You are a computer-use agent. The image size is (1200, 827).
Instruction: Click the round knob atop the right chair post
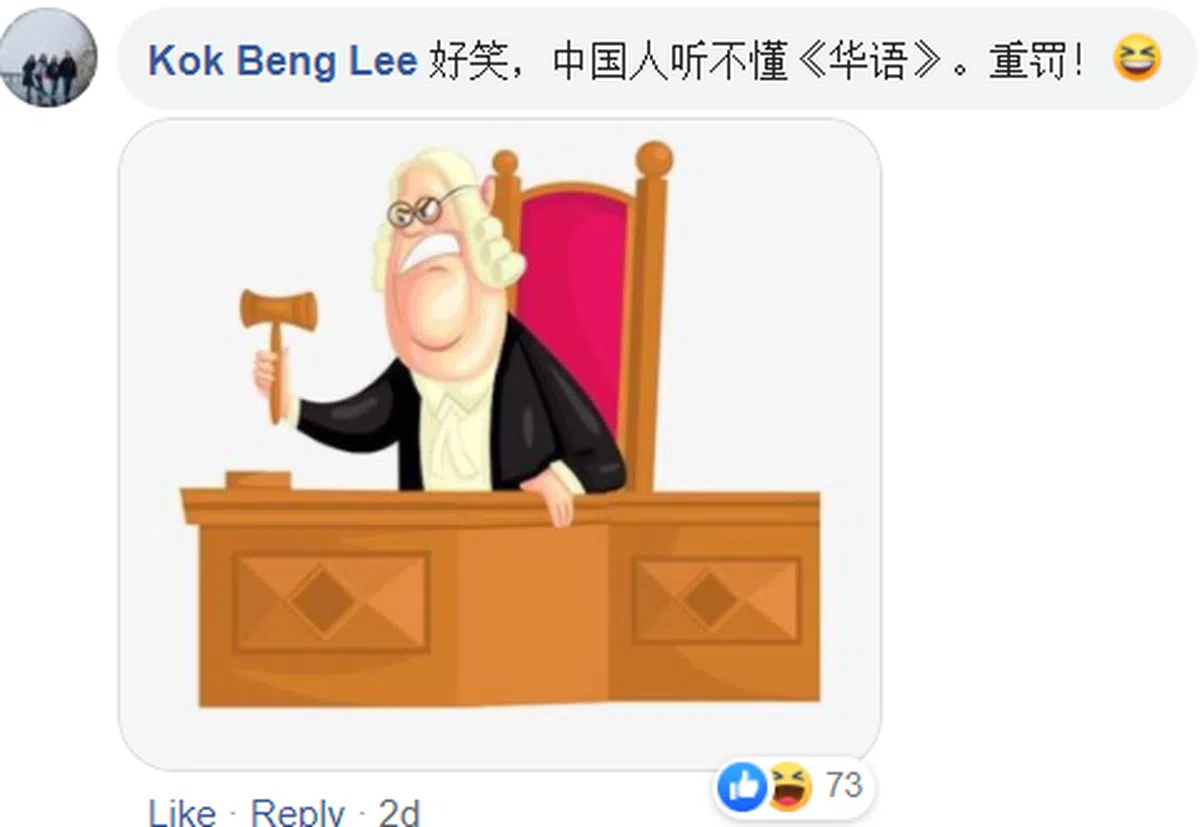pyautogui.click(x=655, y=160)
